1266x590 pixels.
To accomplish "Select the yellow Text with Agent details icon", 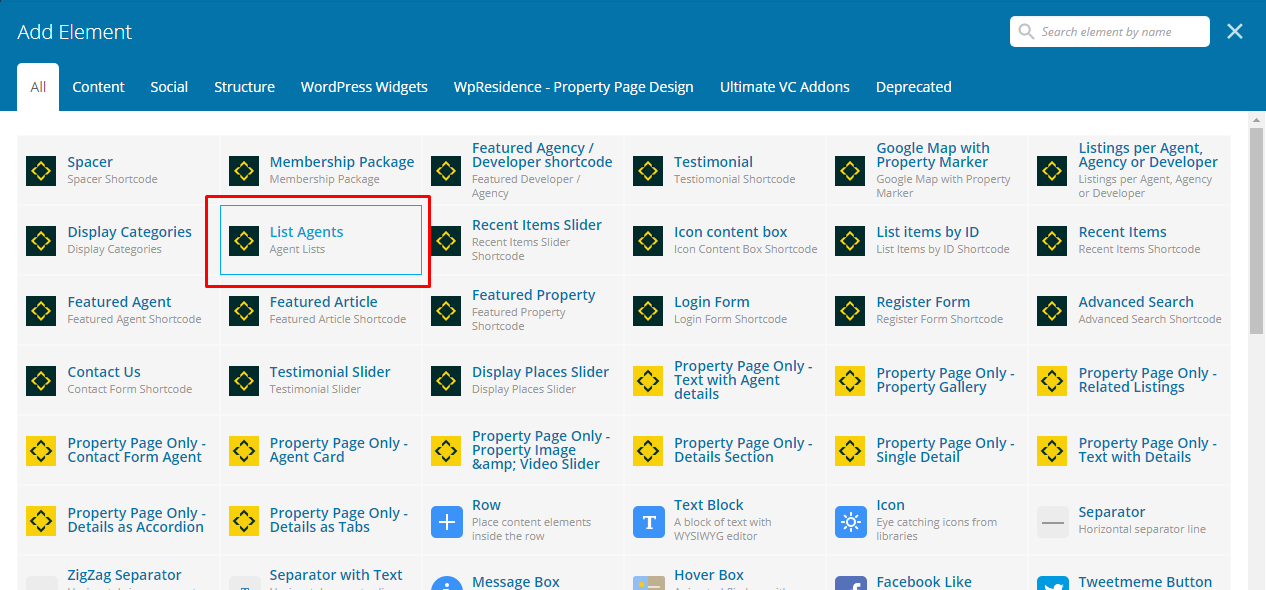I will pos(648,381).
